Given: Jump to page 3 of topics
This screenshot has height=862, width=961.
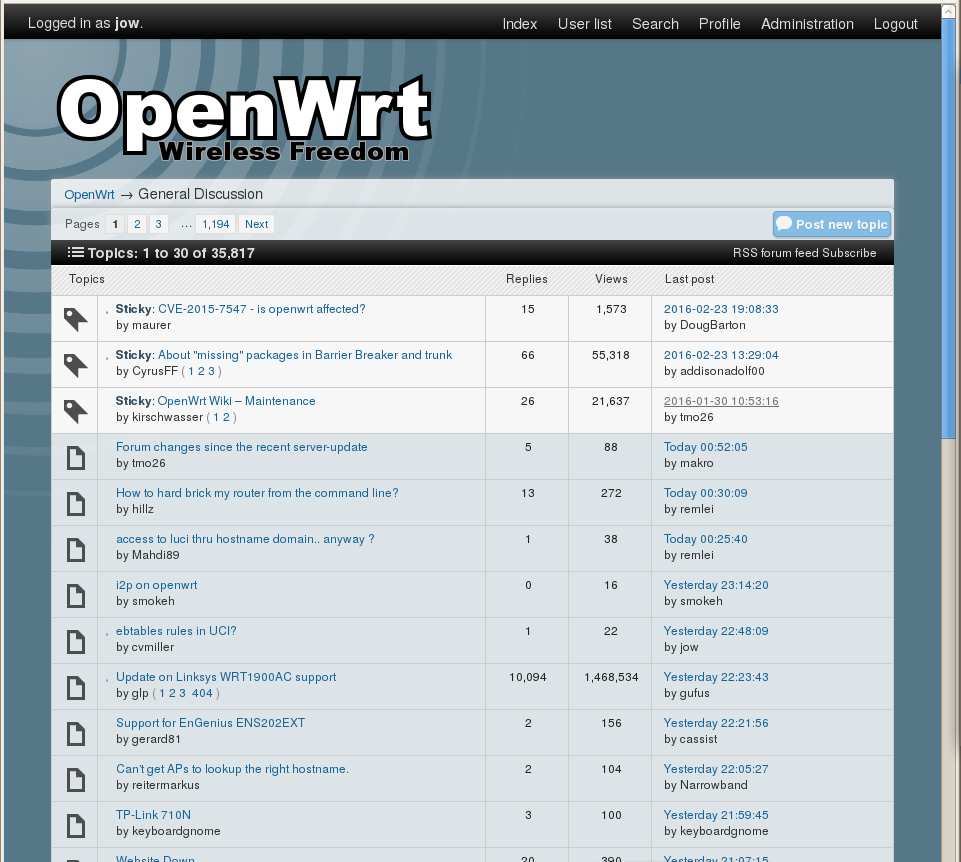Looking at the screenshot, I should [x=158, y=224].
